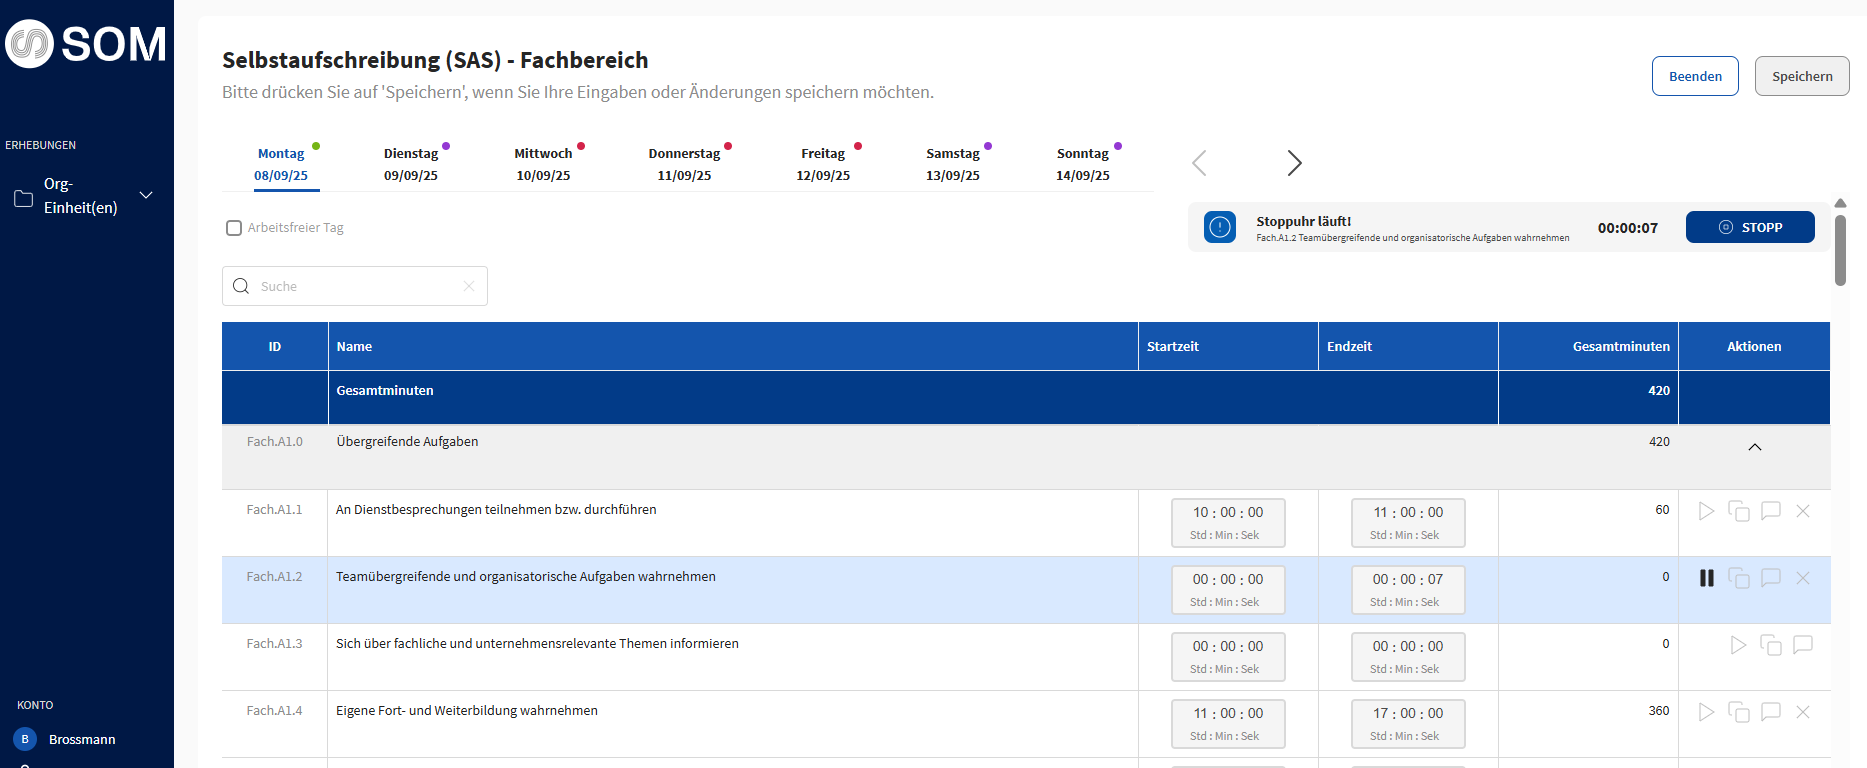
Task: Stop the stopwatch with the STOPP button
Action: click(x=1749, y=227)
